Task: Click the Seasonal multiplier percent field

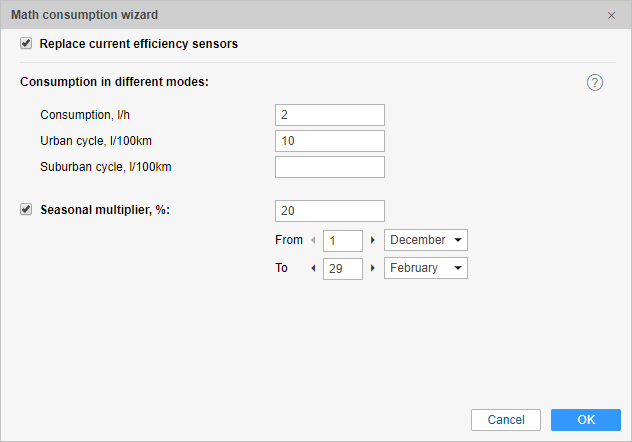Action: click(x=330, y=210)
